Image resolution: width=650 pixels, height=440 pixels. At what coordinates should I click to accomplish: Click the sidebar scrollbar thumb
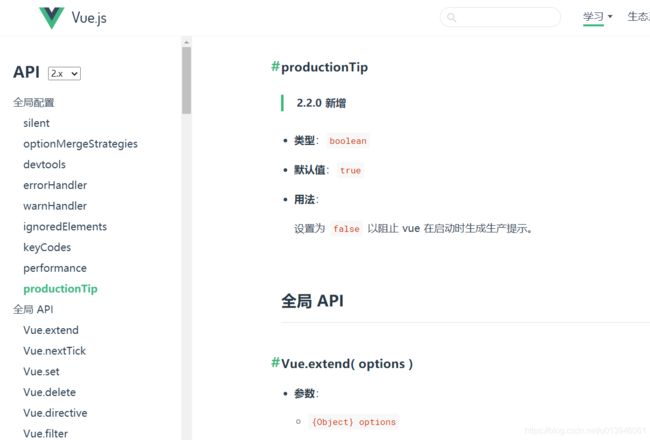point(186,80)
